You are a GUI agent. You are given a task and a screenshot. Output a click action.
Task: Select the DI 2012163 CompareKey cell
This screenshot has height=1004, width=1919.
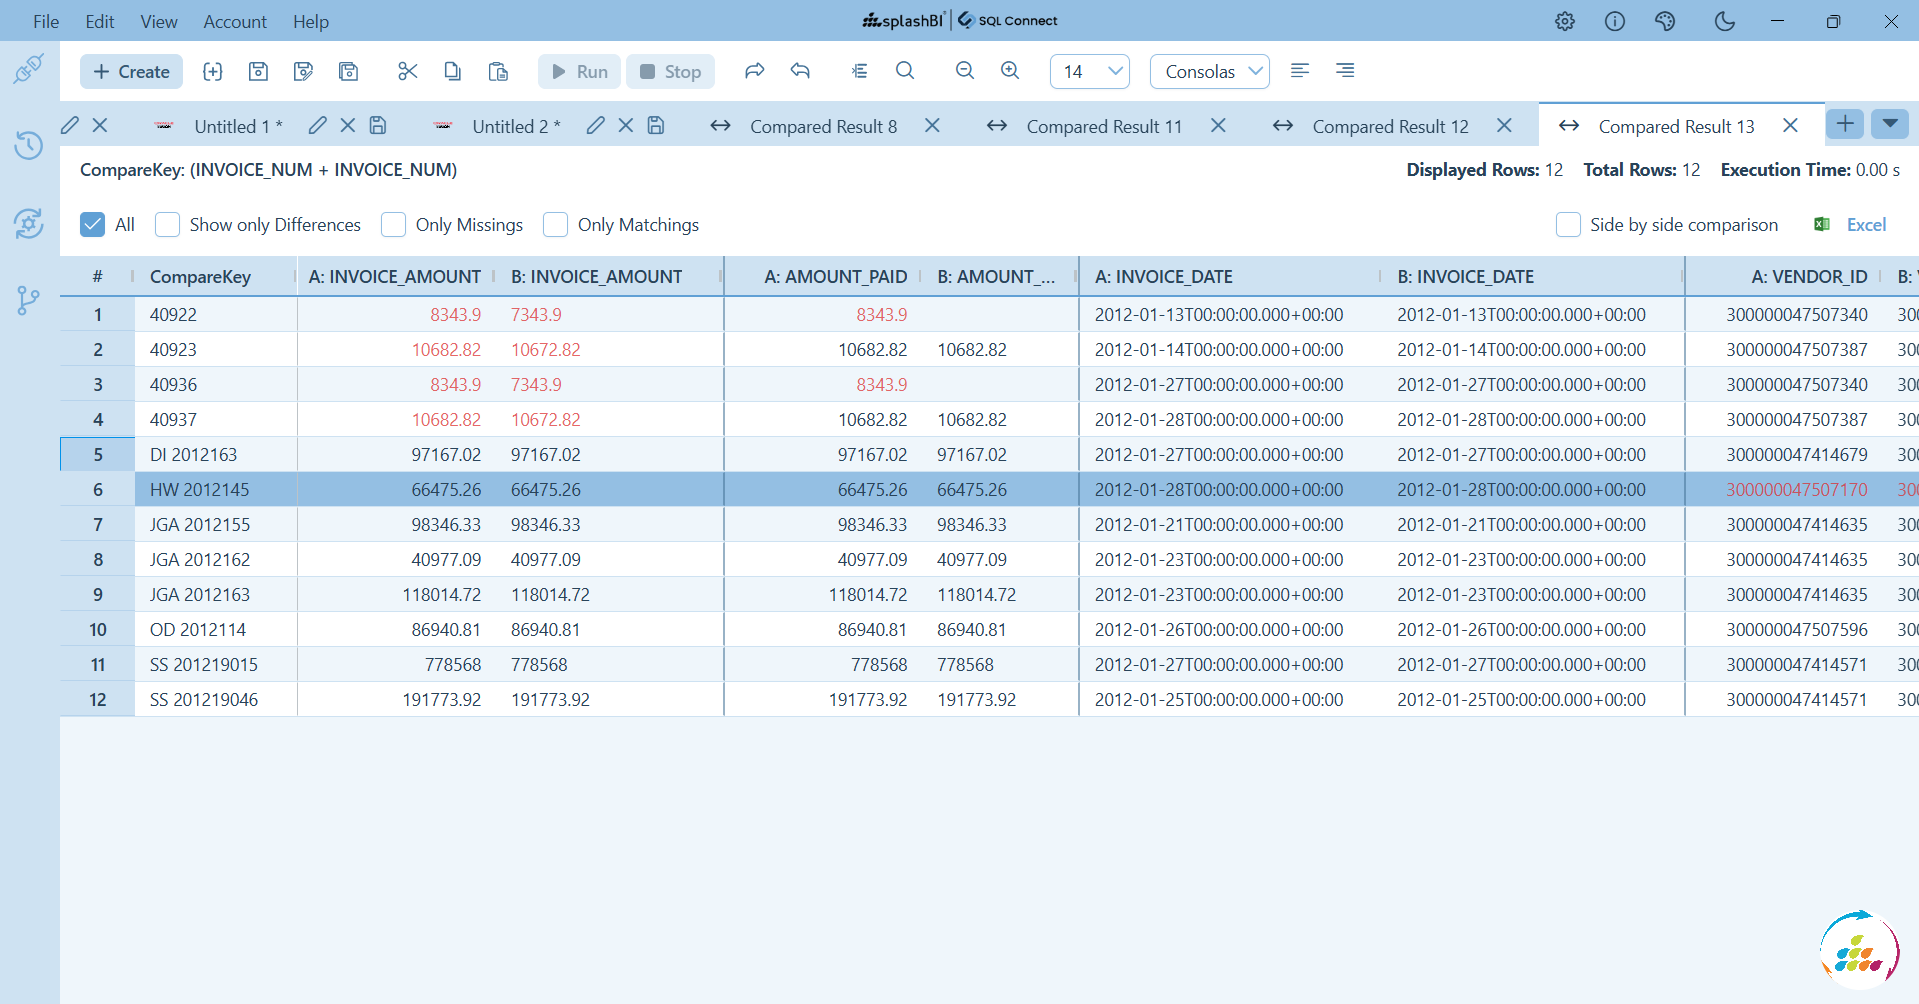(x=216, y=454)
